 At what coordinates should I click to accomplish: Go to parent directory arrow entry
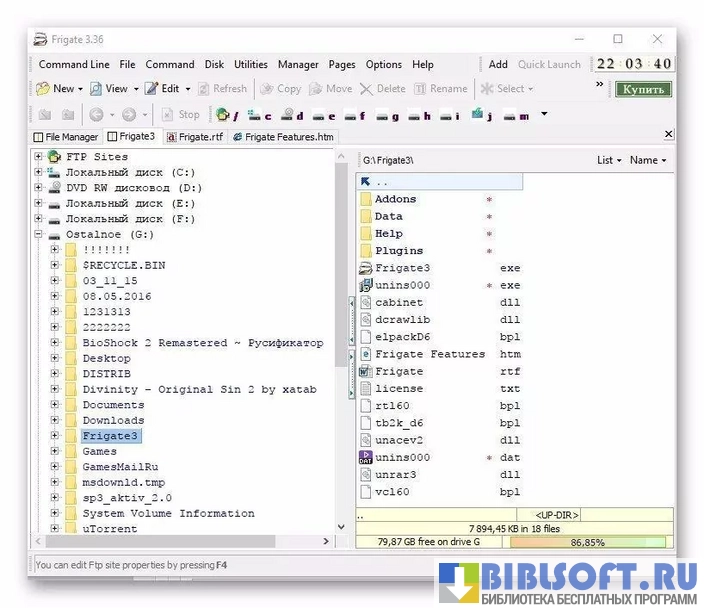point(366,182)
